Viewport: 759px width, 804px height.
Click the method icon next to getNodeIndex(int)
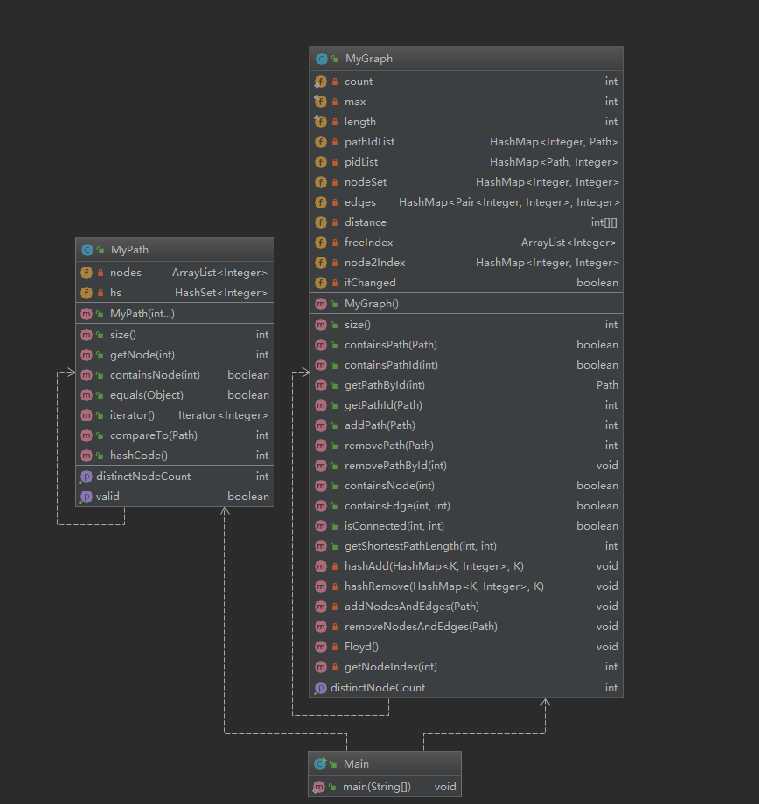click(321, 667)
